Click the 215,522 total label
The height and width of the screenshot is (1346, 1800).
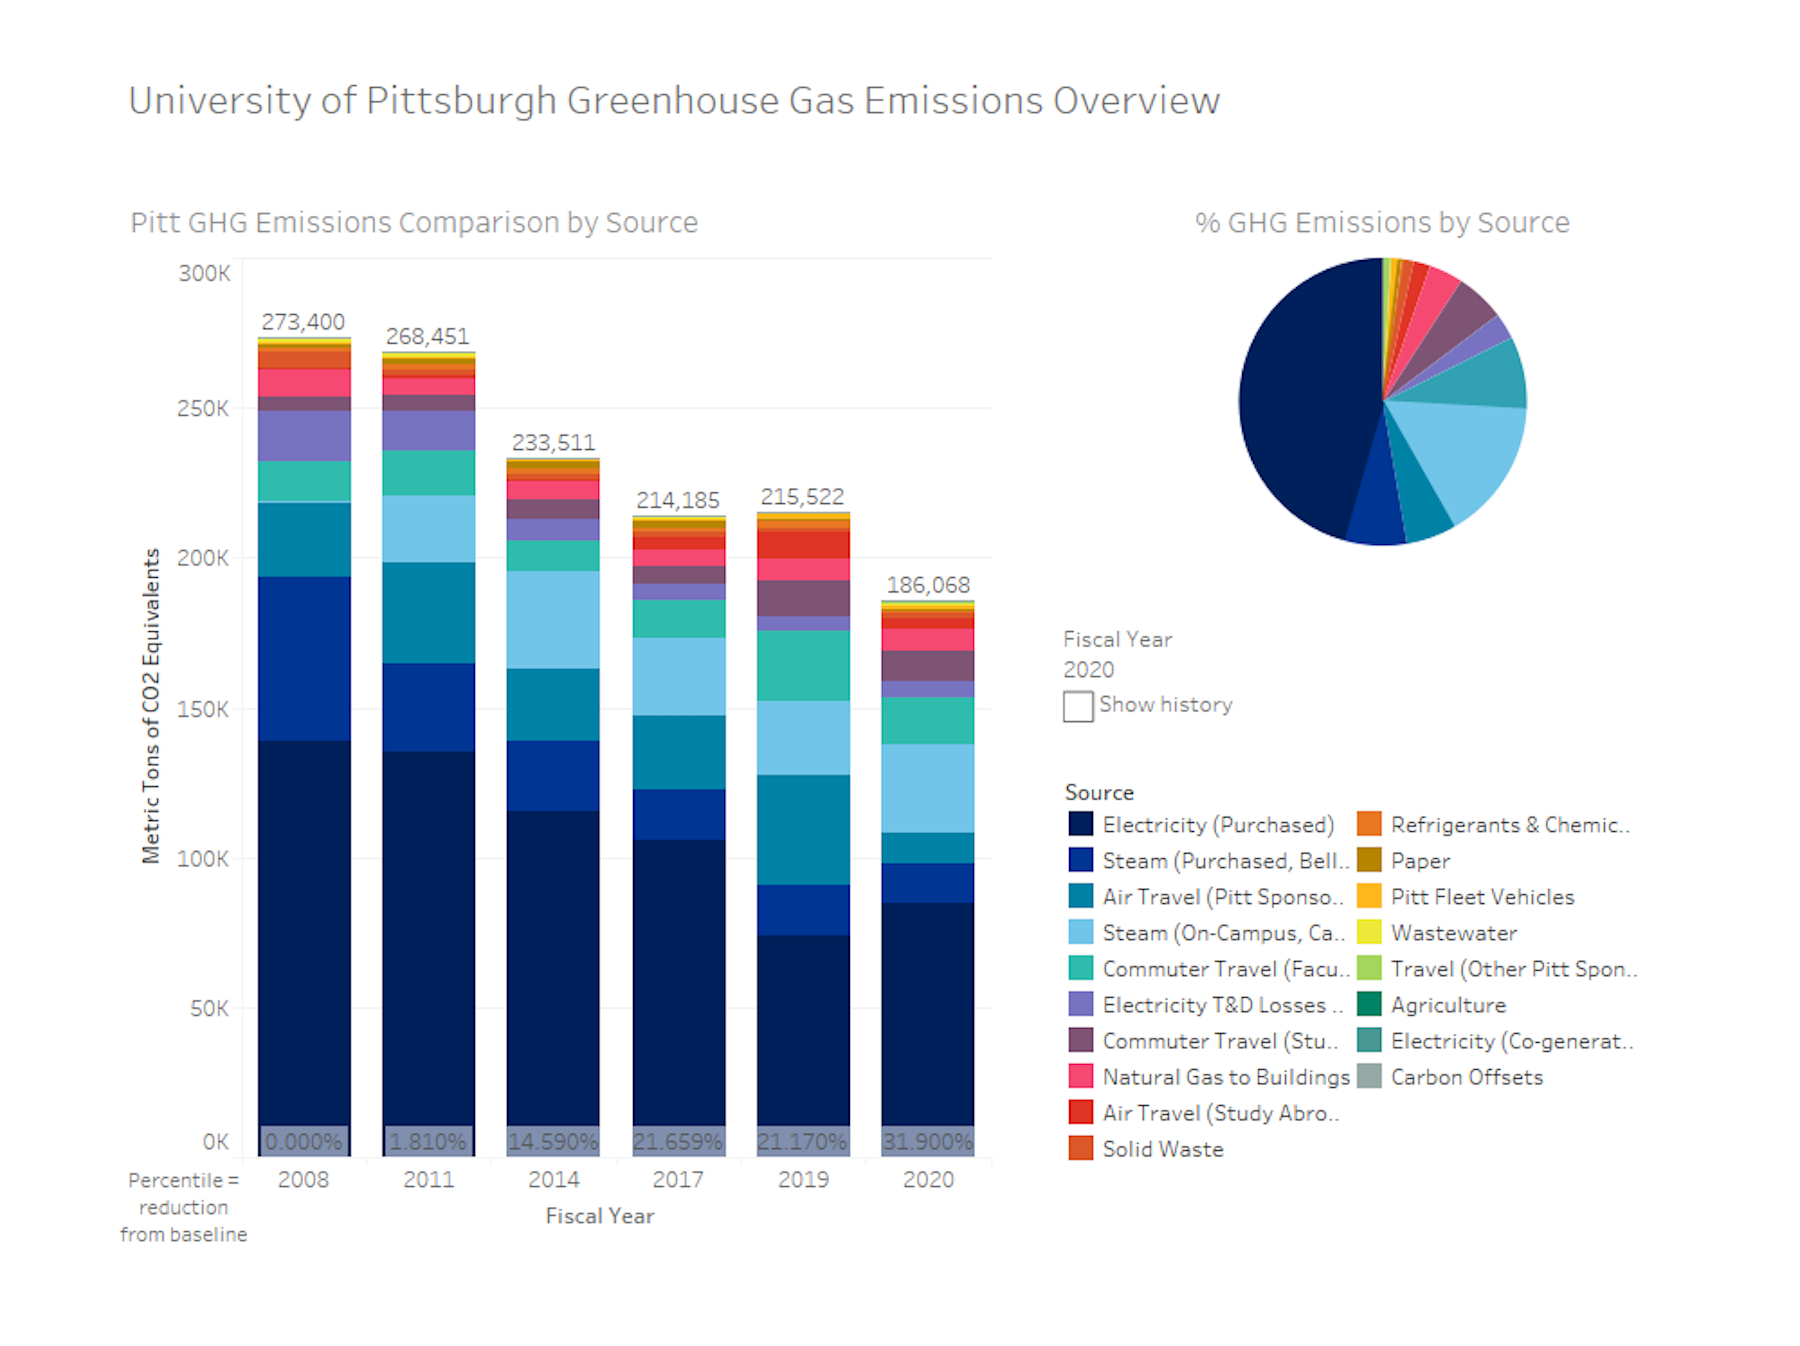point(802,497)
